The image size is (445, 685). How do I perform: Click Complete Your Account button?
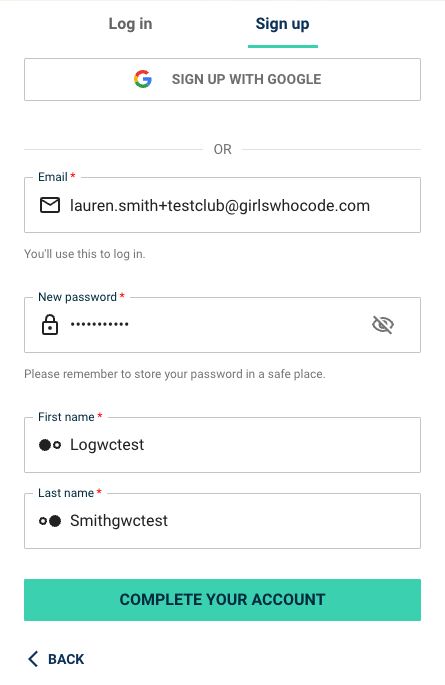[x=222, y=600]
